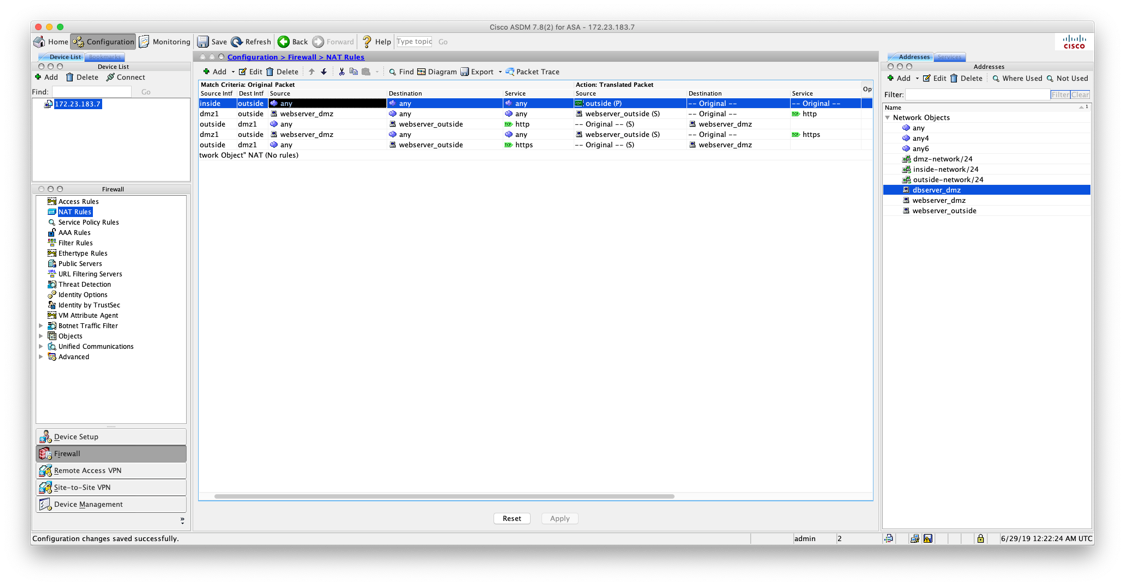Click the Refresh icon in the main toolbar
Screen dimensions: 1125x585
tap(251, 41)
